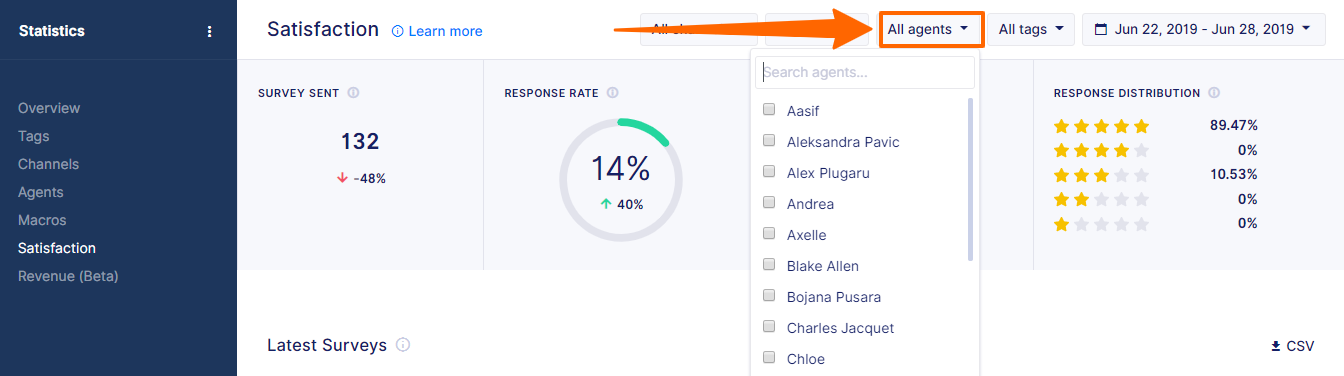
Task: Click the five-star rating row
Action: pos(1155,126)
